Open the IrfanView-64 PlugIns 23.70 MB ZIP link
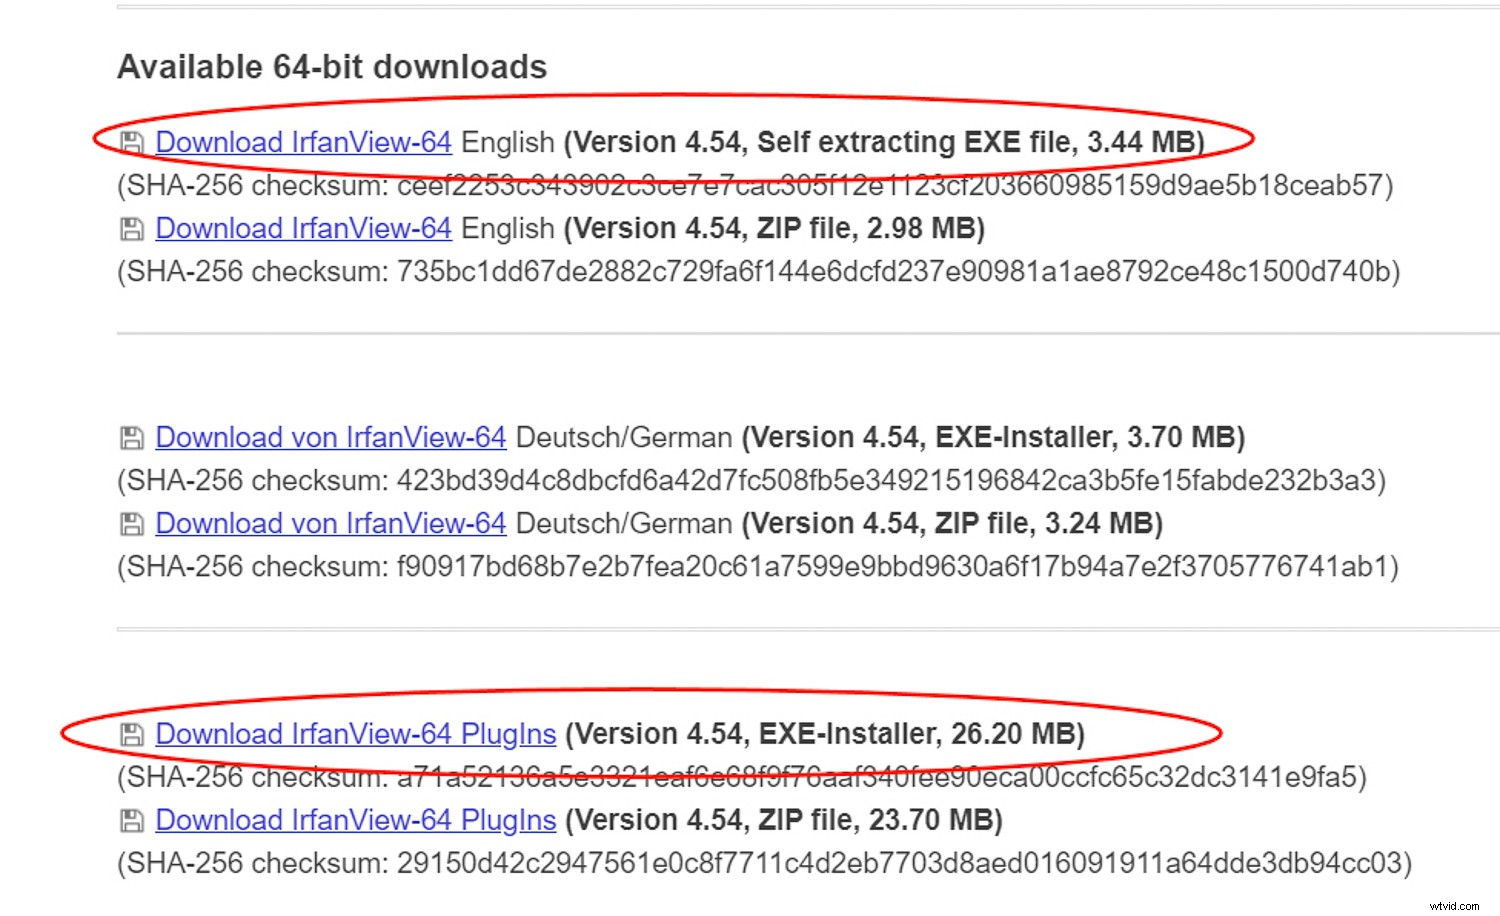The image size is (1500, 916). tap(355, 821)
